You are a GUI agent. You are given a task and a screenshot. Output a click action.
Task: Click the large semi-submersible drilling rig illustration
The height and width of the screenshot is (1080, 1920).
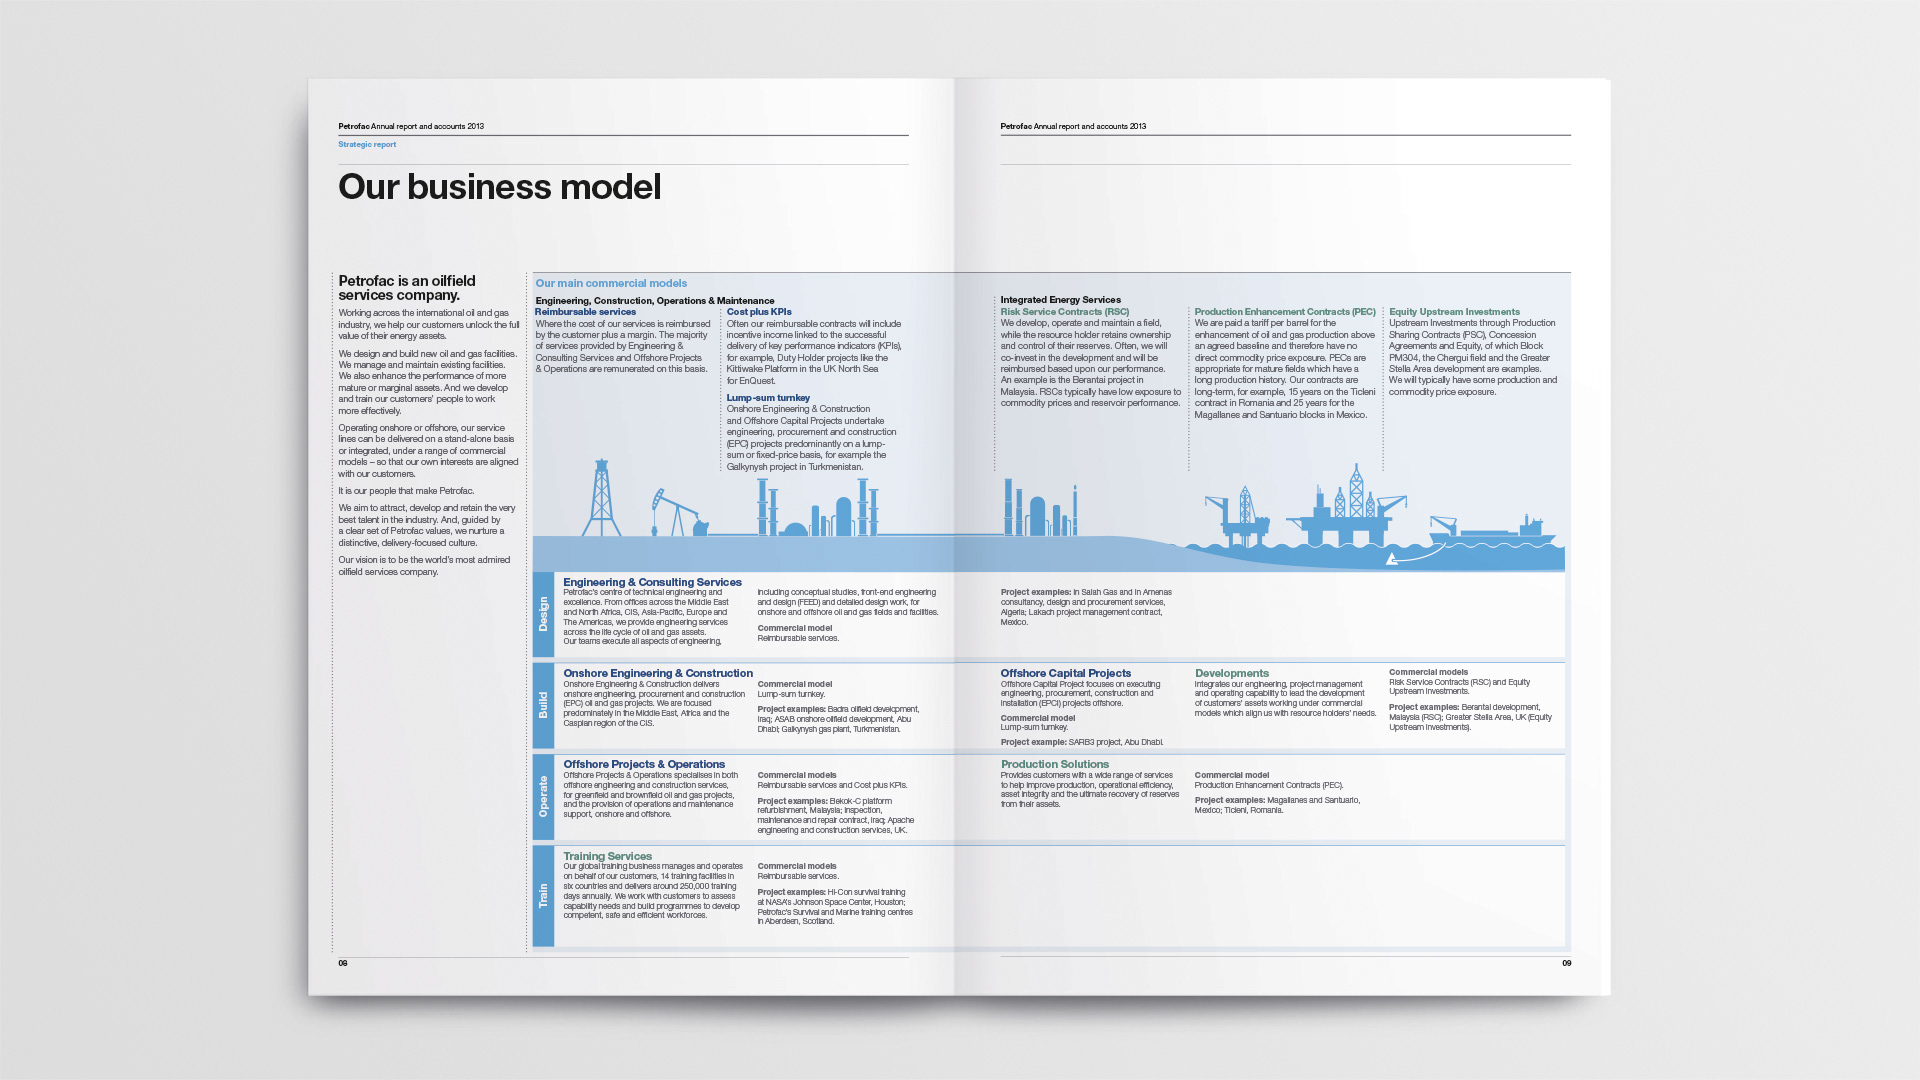tap(1346, 505)
